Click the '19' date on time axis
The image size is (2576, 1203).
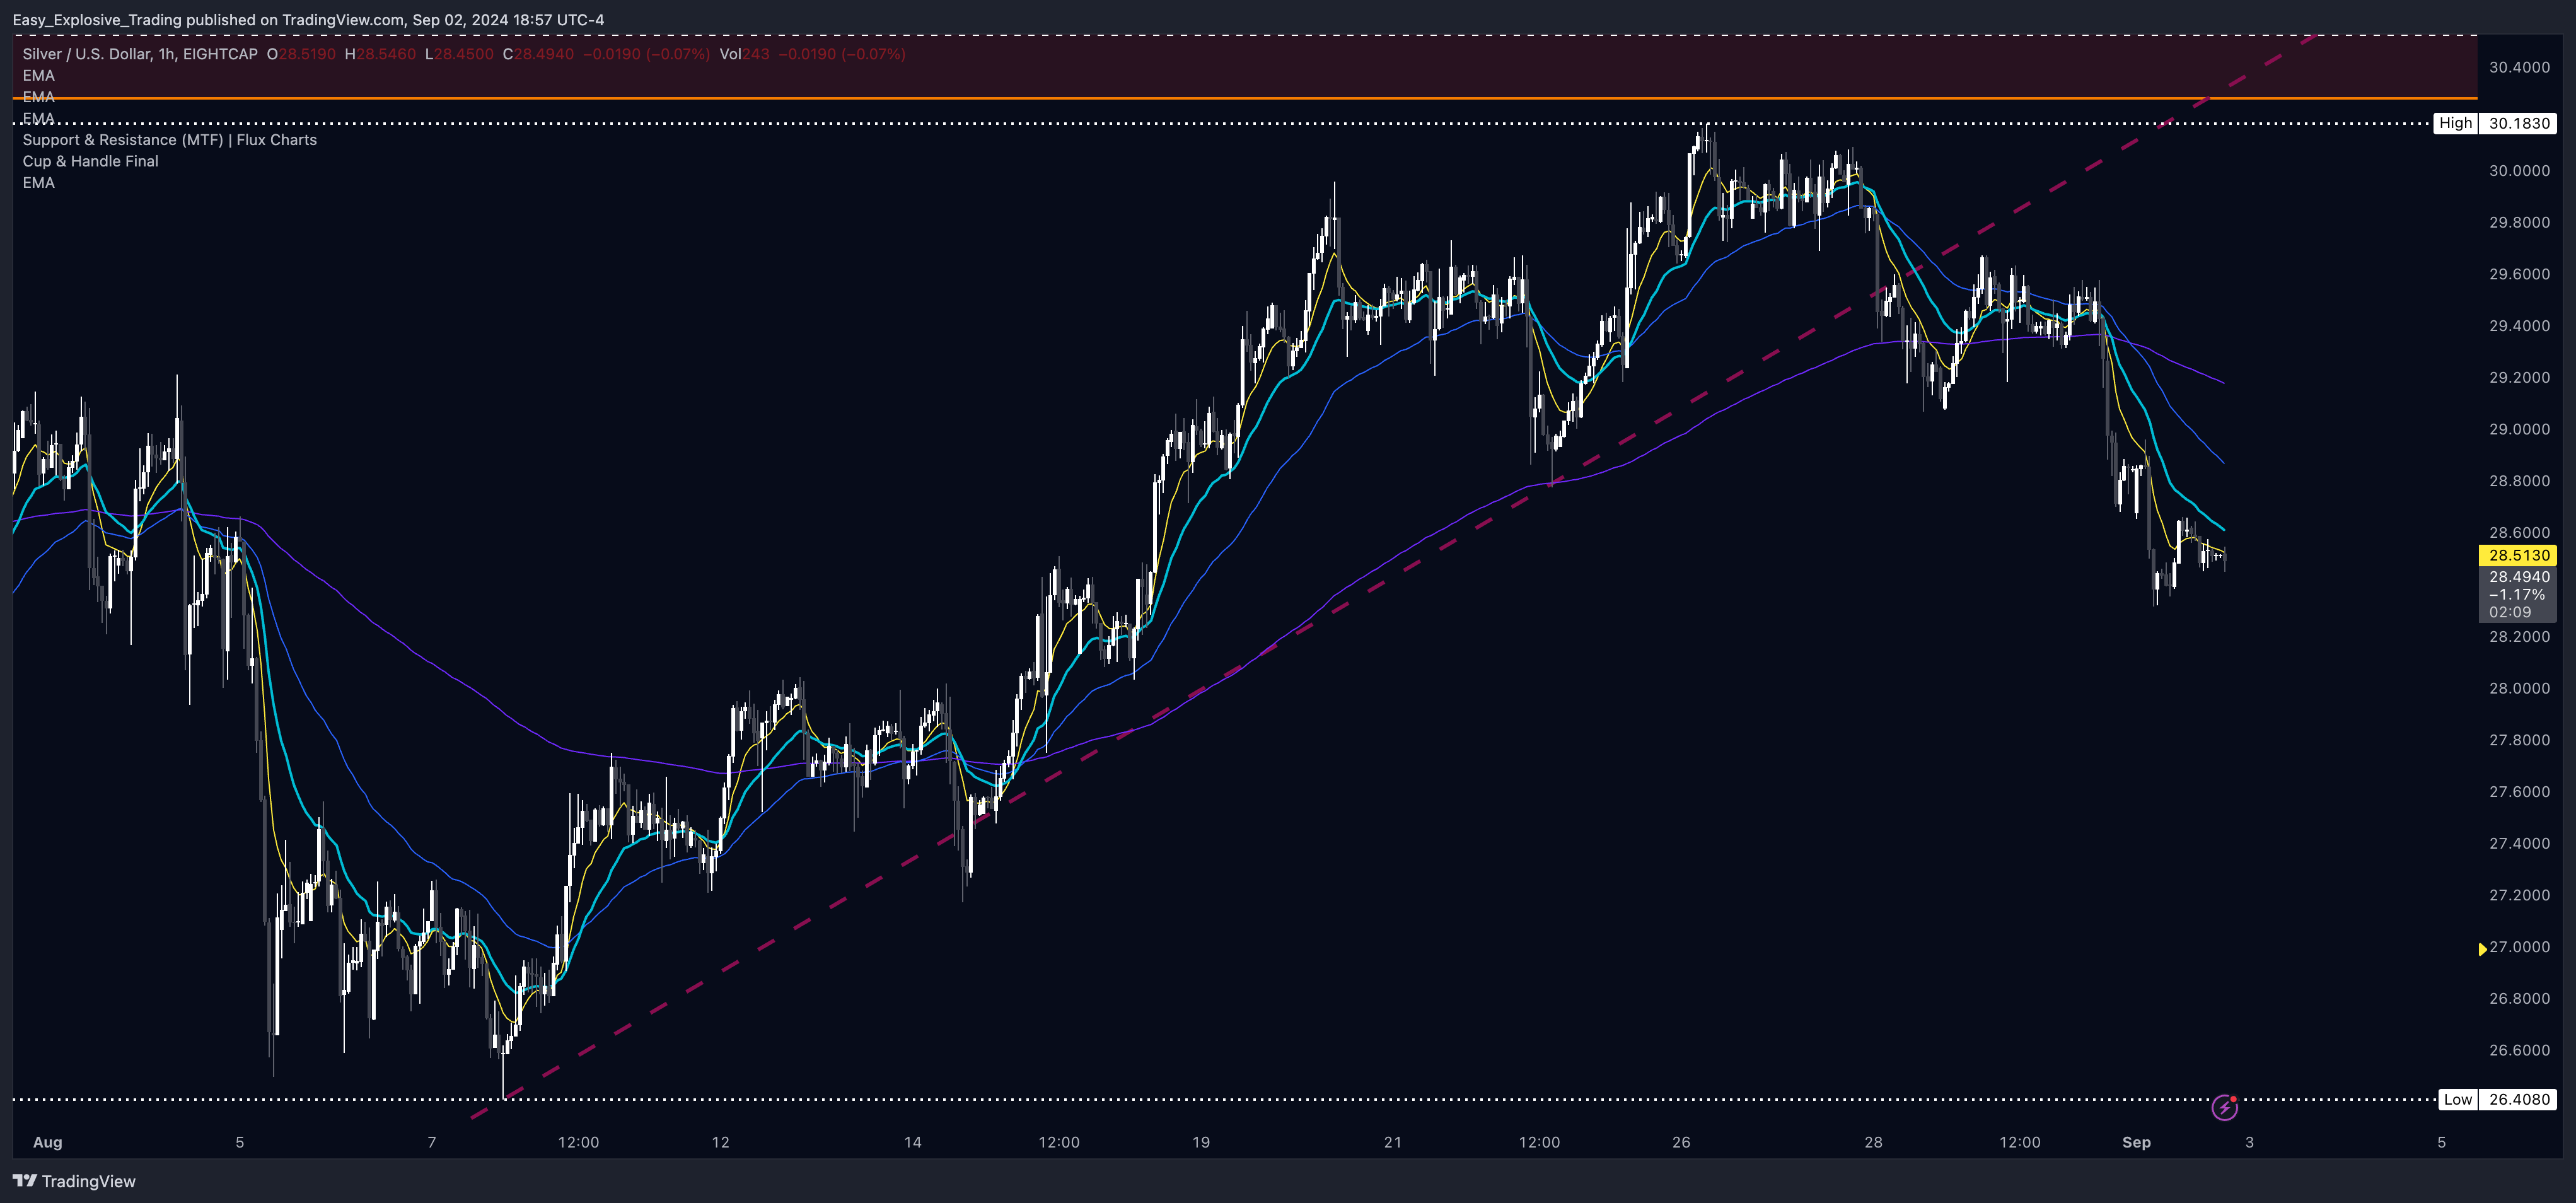click(1201, 1142)
